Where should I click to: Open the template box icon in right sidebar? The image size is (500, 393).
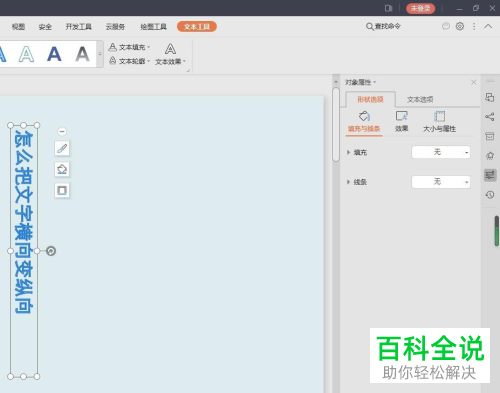[490, 136]
